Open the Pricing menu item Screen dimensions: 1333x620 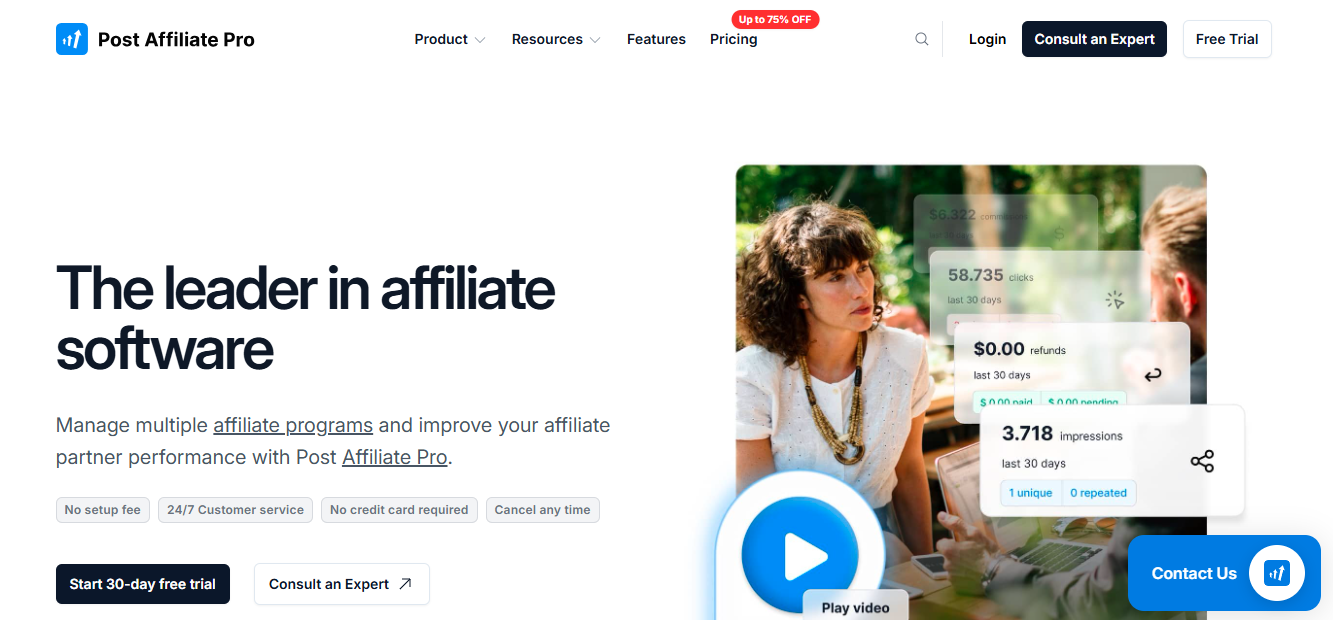[734, 39]
